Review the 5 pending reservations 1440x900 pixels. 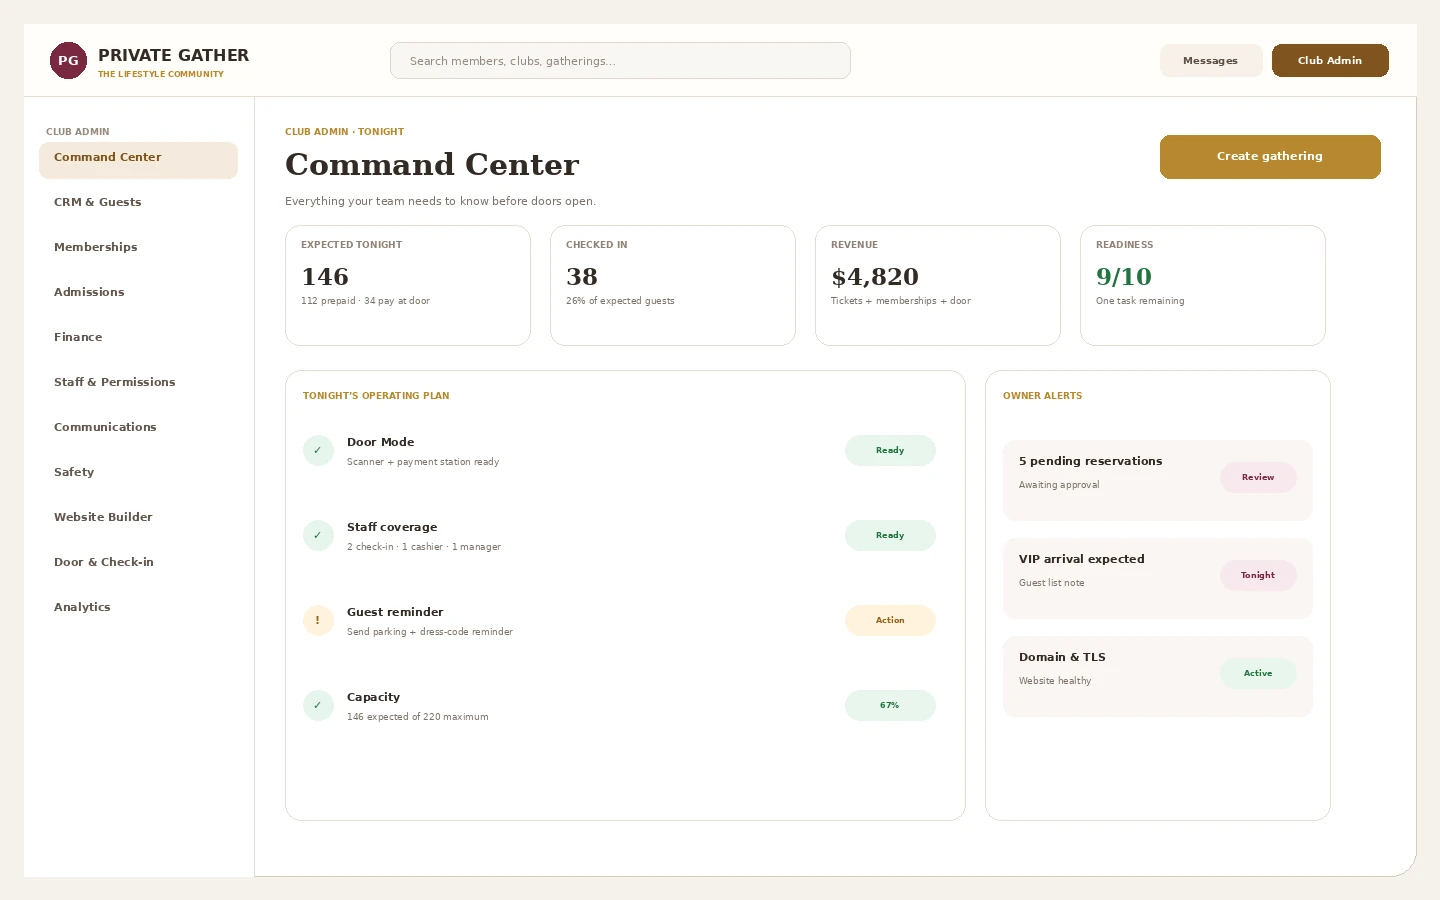tap(1258, 478)
